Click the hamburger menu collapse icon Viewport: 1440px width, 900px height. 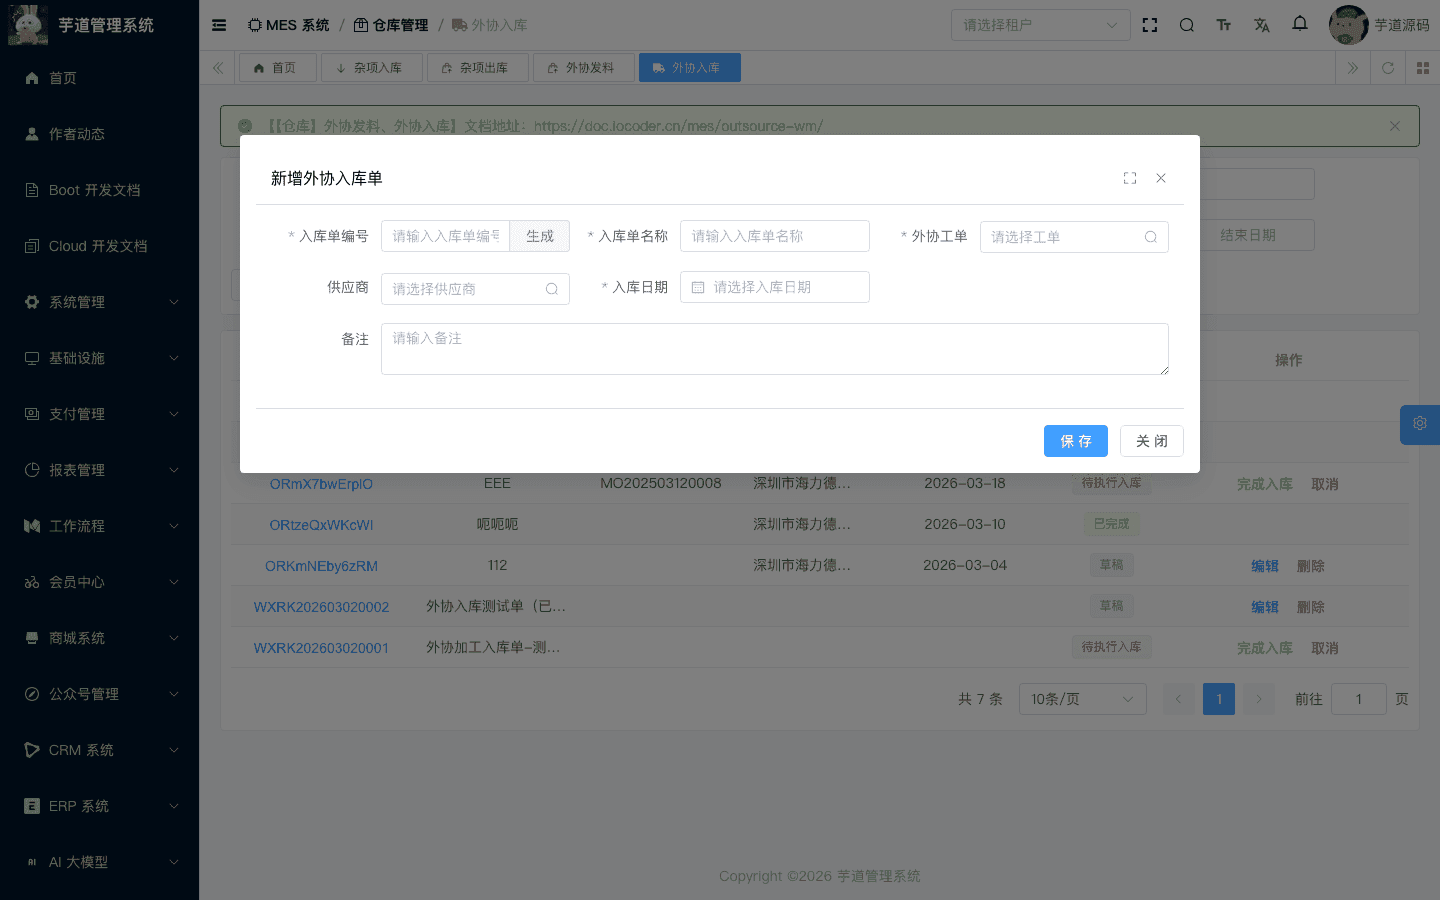pos(219,24)
